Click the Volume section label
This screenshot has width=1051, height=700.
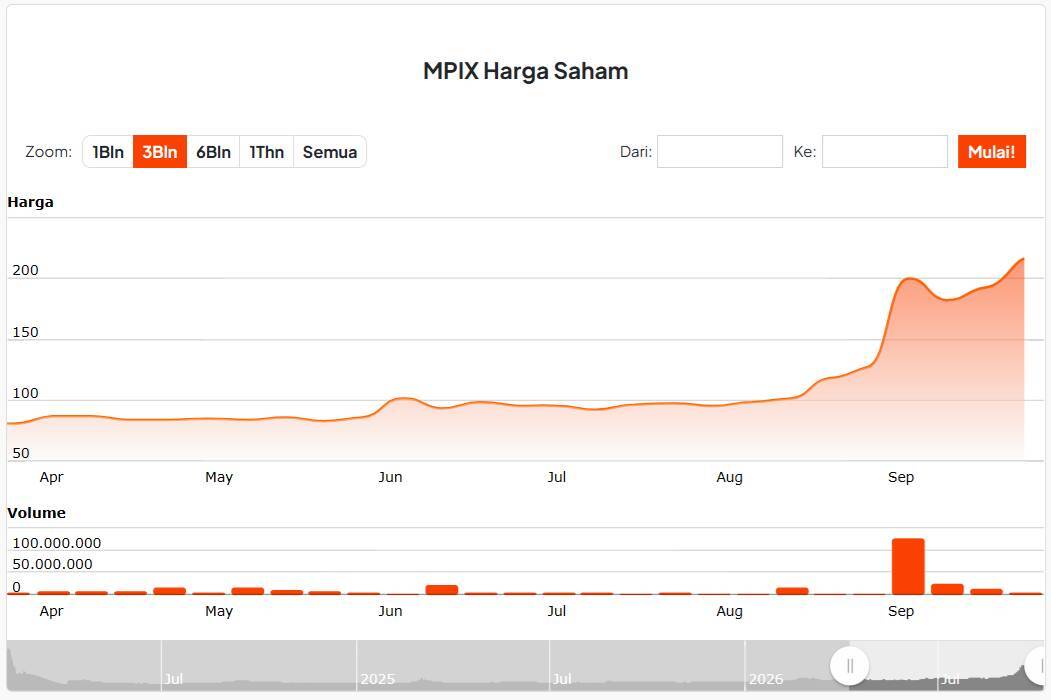click(x=36, y=513)
